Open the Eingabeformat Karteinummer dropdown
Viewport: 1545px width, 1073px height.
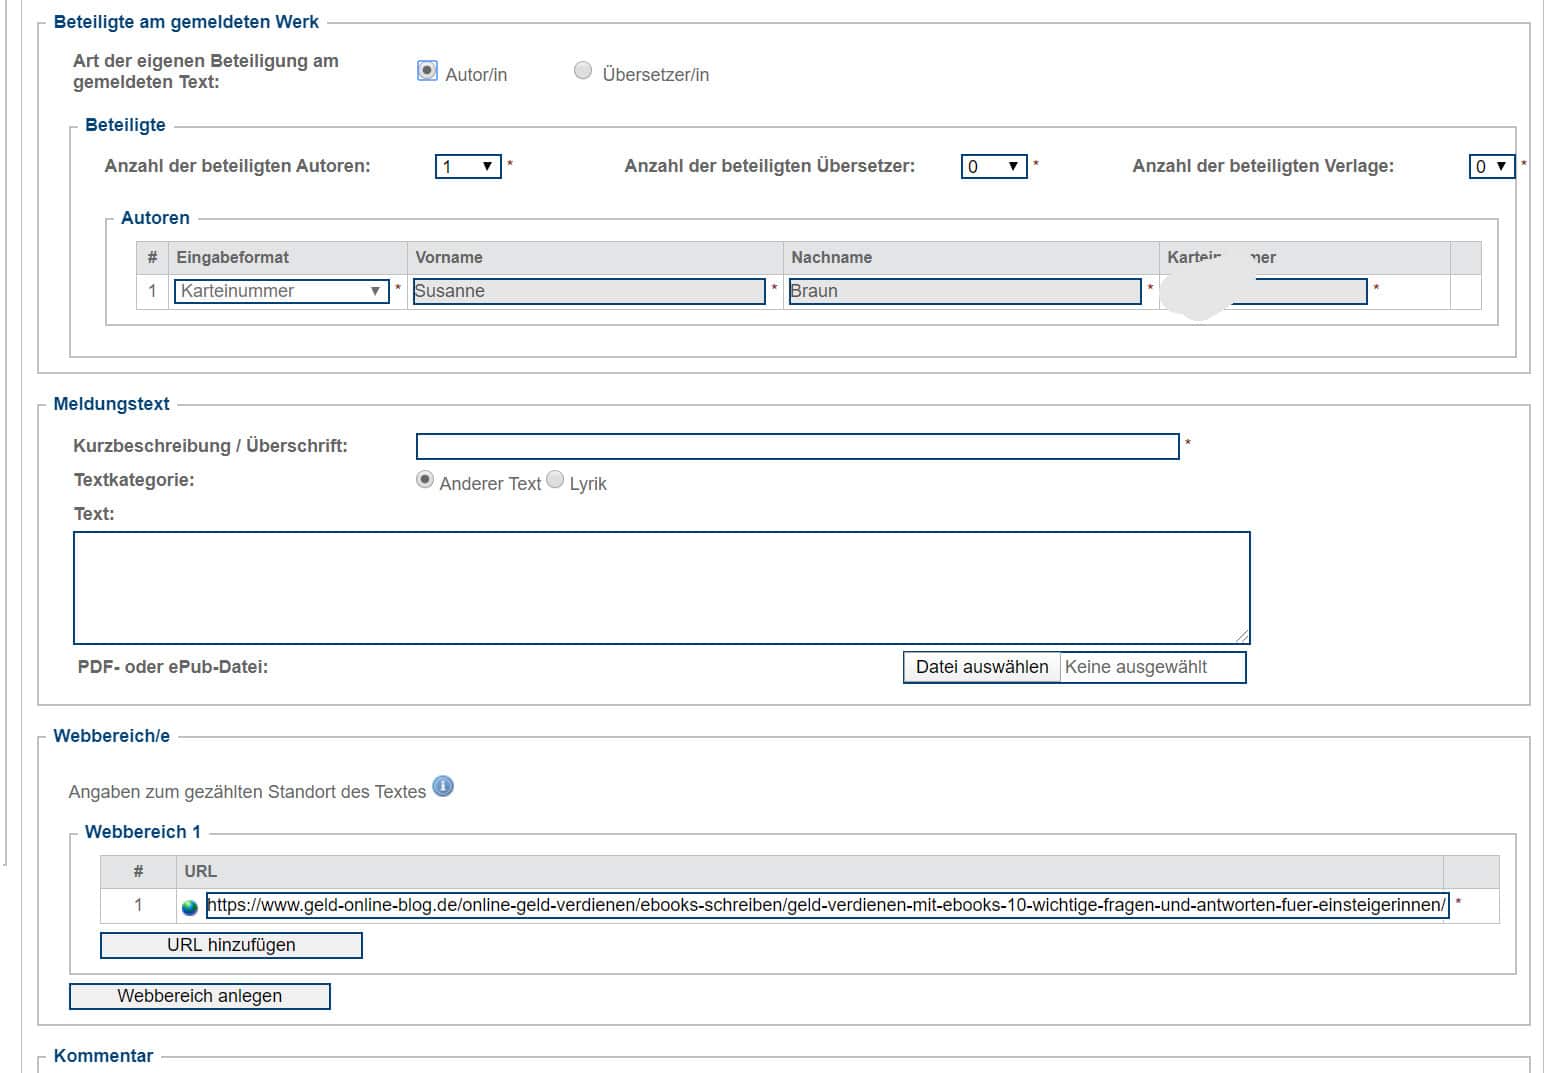281,291
